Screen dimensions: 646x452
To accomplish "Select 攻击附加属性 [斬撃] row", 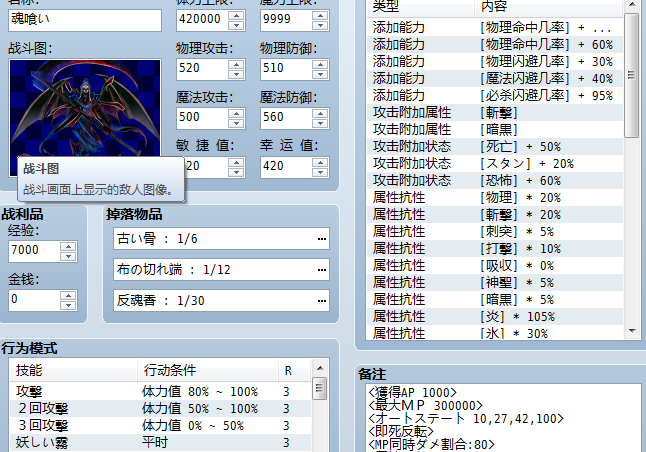I will pos(494,112).
